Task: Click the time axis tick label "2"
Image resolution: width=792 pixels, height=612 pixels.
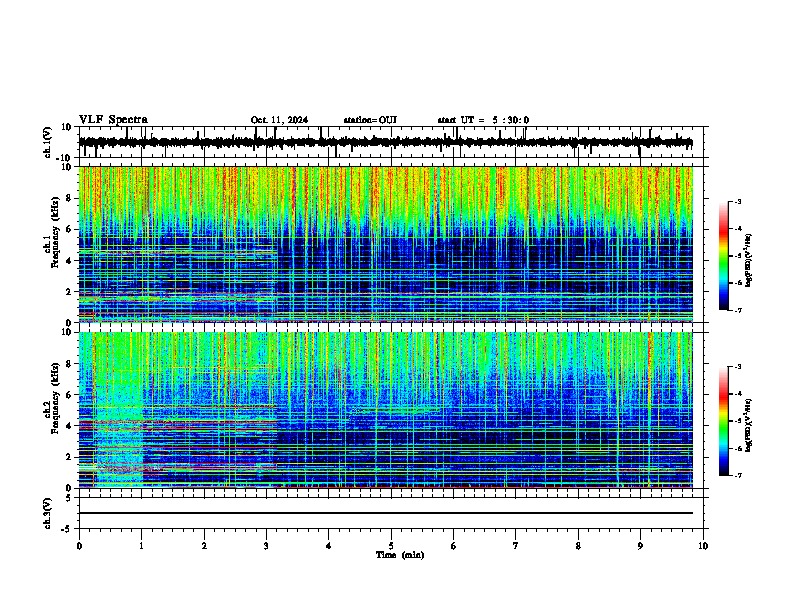Action: tap(204, 546)
